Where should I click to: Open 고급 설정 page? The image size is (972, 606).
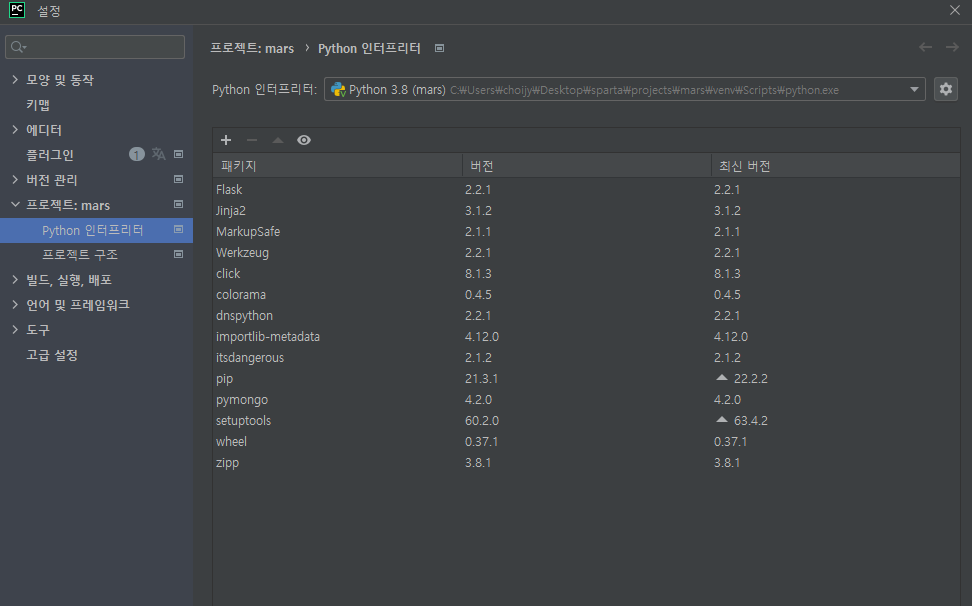(52, 355)
